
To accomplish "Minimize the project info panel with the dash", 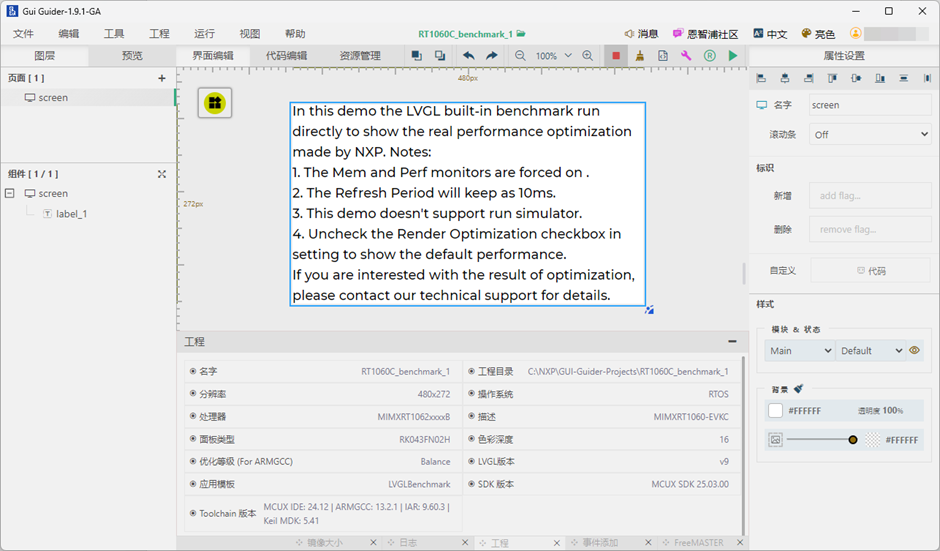I will tap(732, 341).
